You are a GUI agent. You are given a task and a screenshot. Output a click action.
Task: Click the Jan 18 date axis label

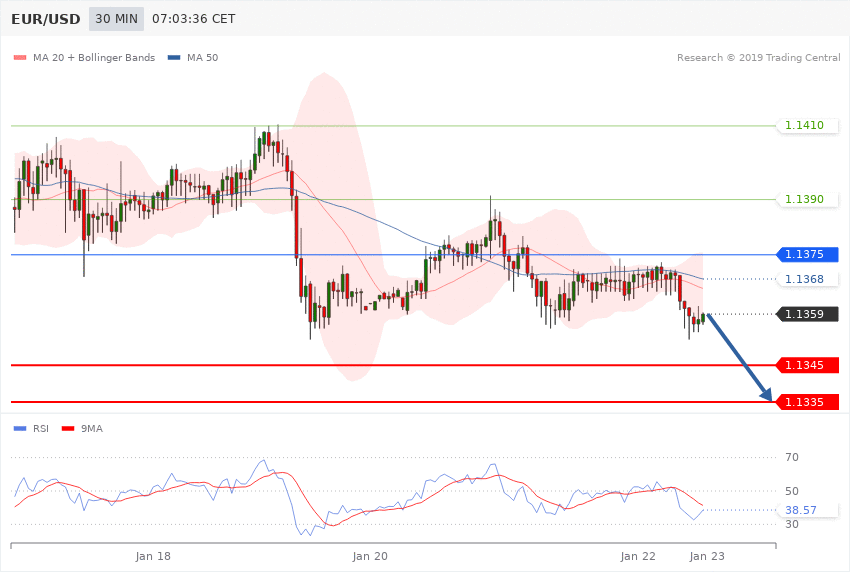tap(153, 556)
